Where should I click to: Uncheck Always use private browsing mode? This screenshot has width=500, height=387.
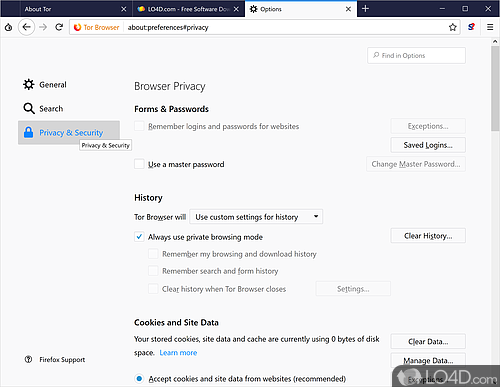(139, 237)
